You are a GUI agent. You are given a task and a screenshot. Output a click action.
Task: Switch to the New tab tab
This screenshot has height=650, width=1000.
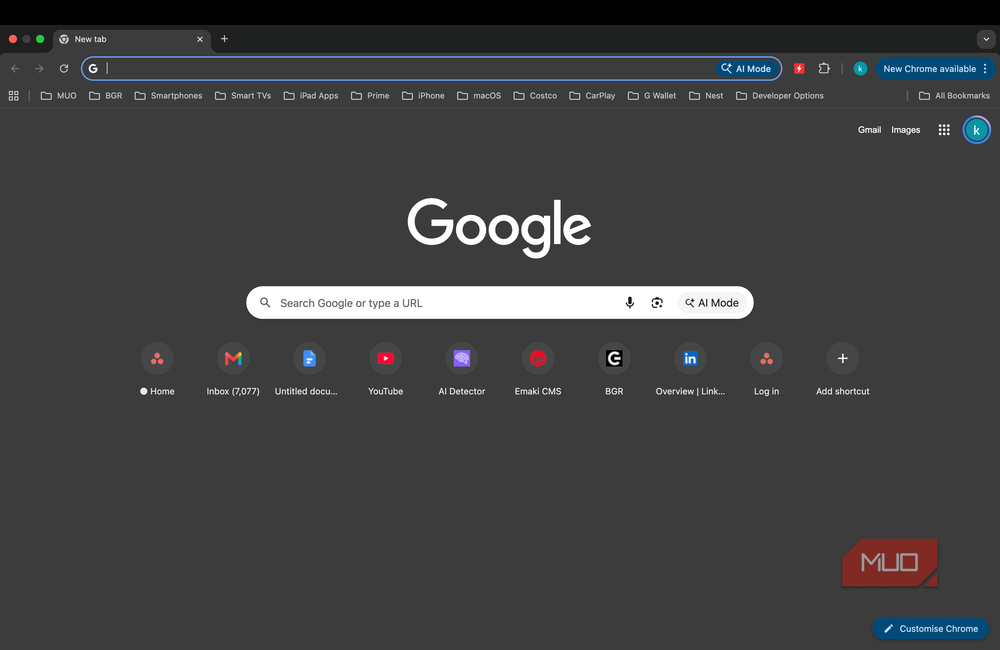point(132,39)
